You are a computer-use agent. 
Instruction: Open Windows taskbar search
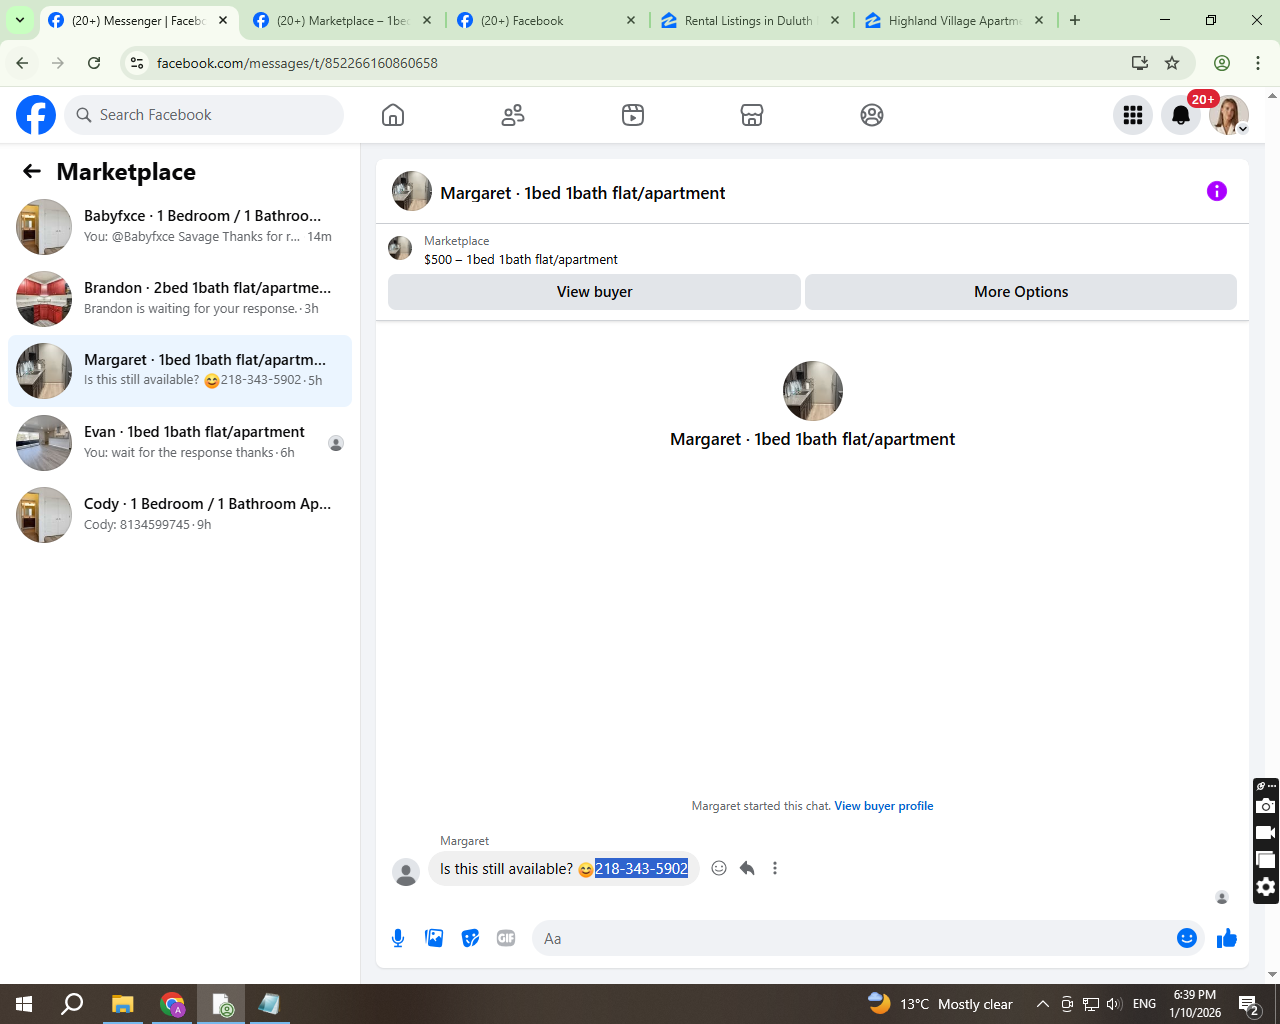tap(72, 1004)
